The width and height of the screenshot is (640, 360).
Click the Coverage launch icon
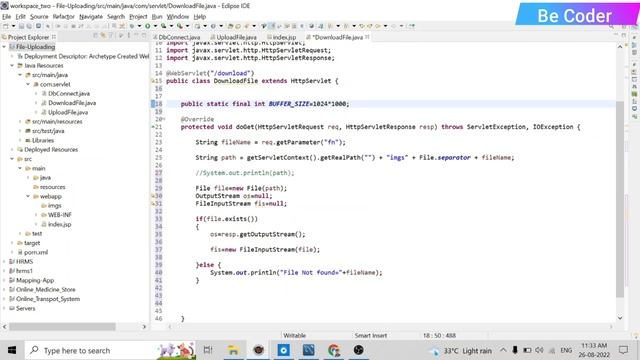tap(164, 26)
